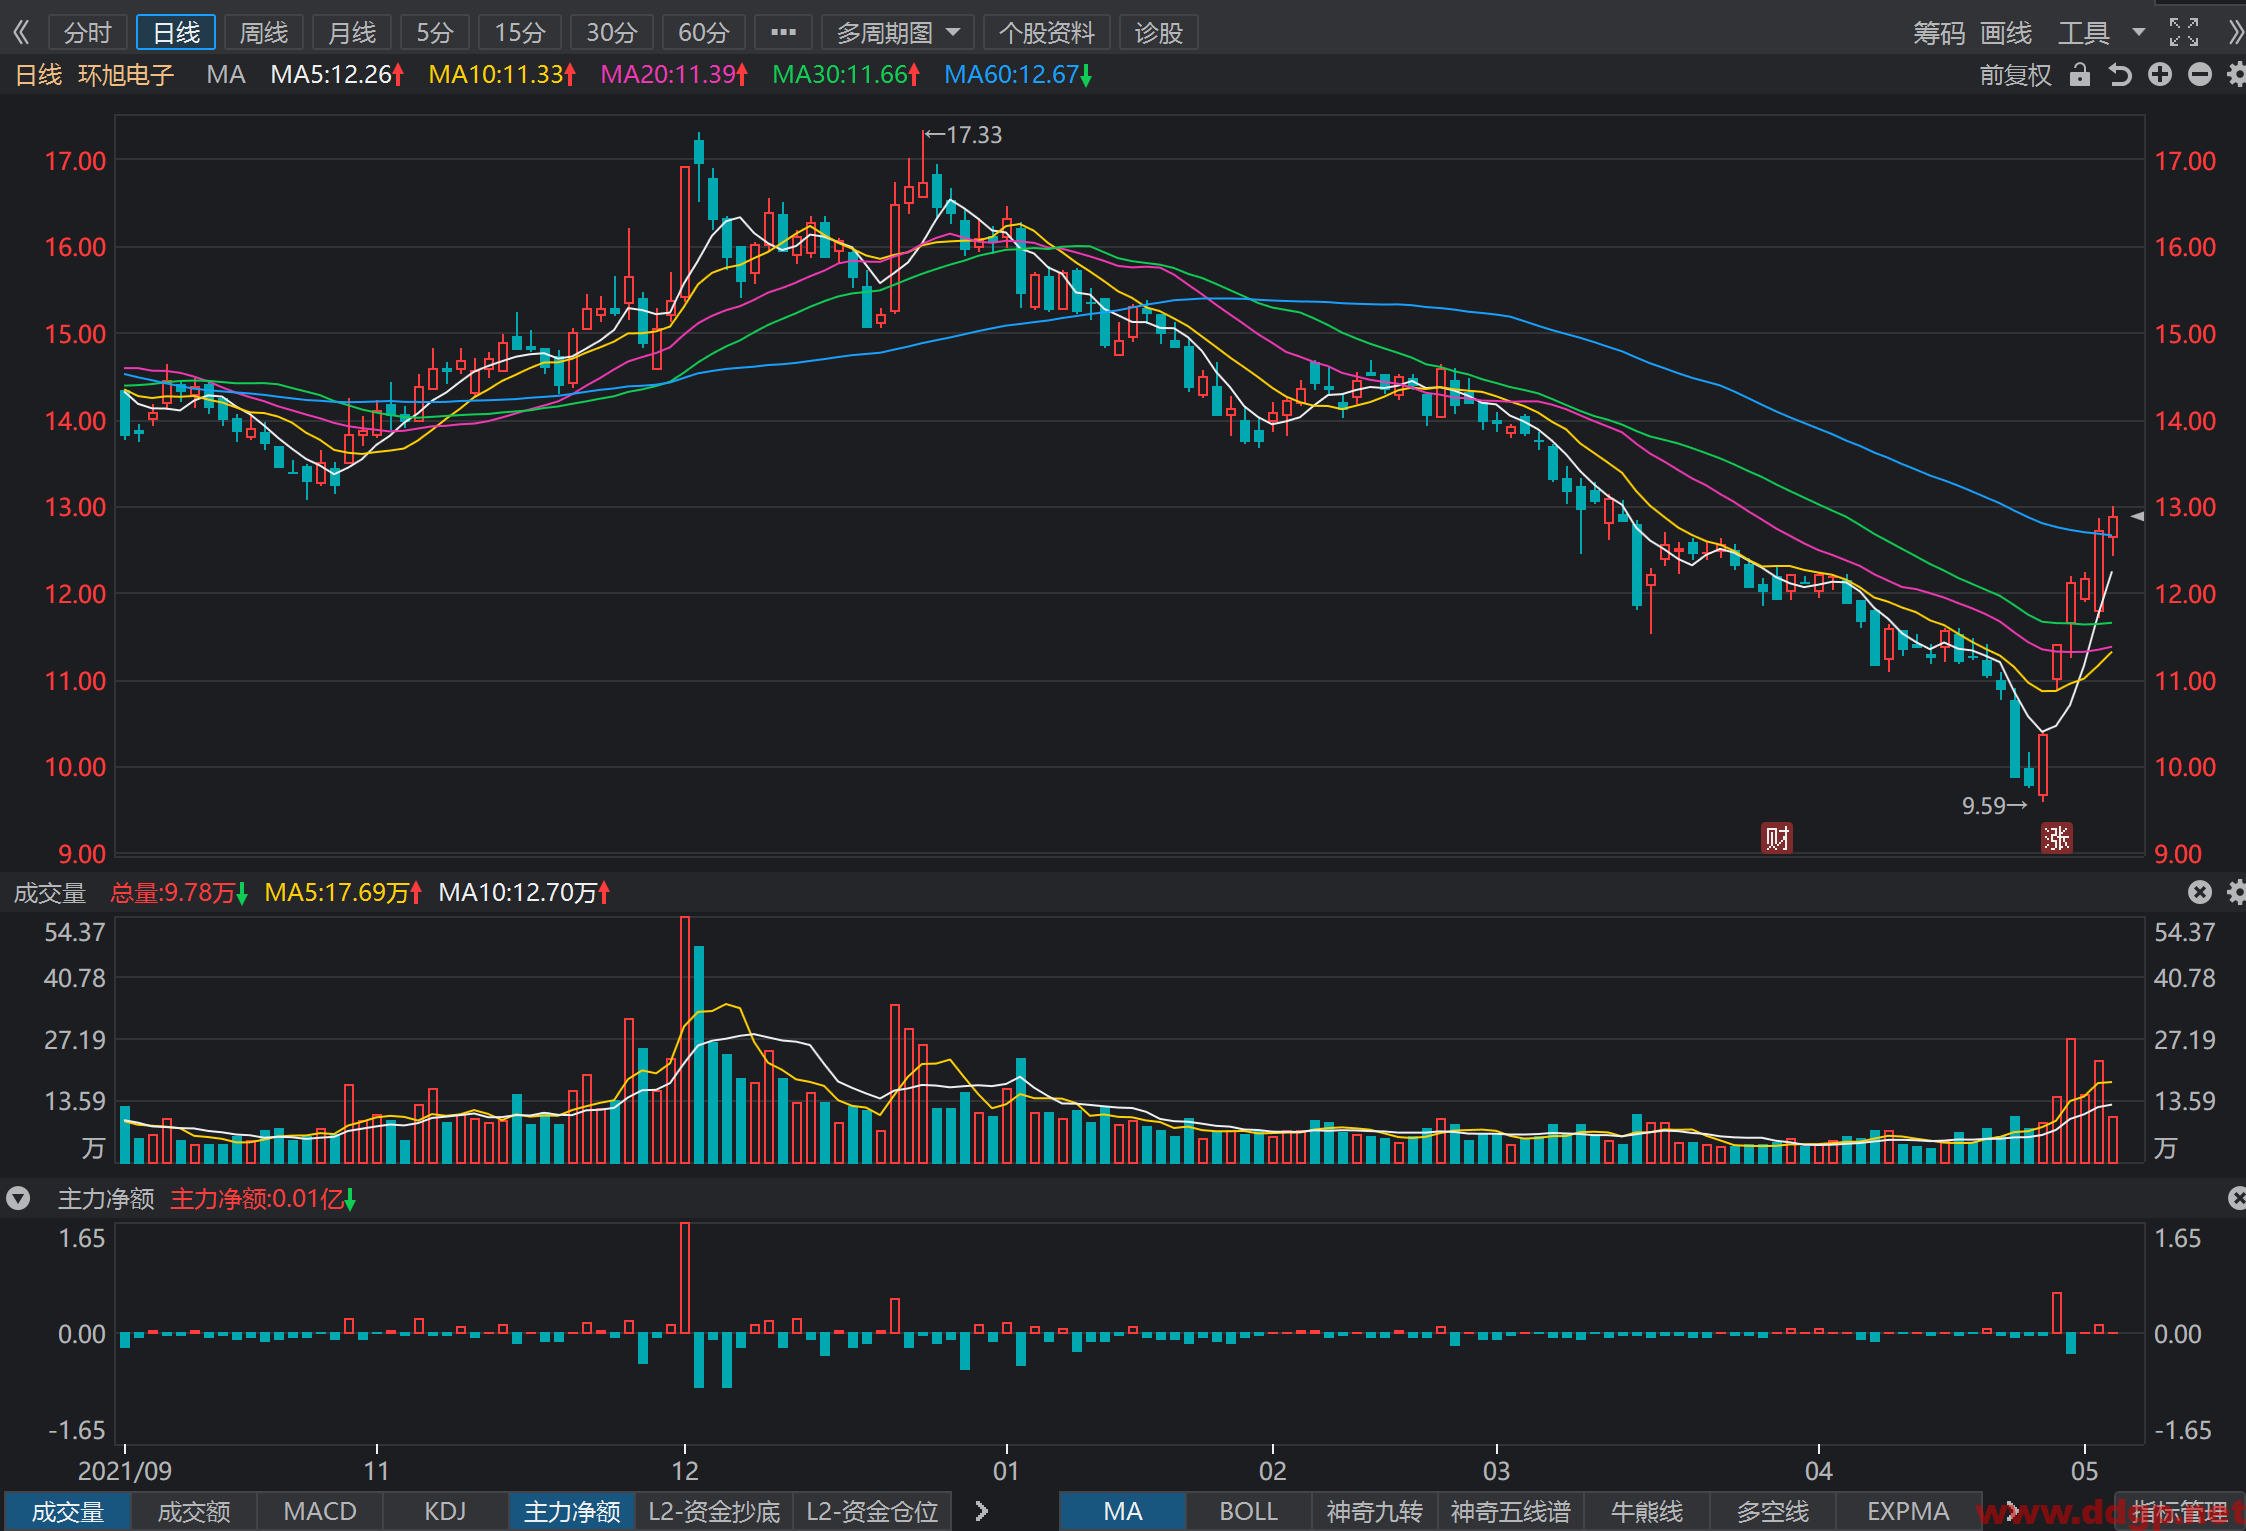This screenshot has width=2246, height=1531.
Task: Select the 牛熊线 overlay tab
Action: click(x=1647, y=1511)
